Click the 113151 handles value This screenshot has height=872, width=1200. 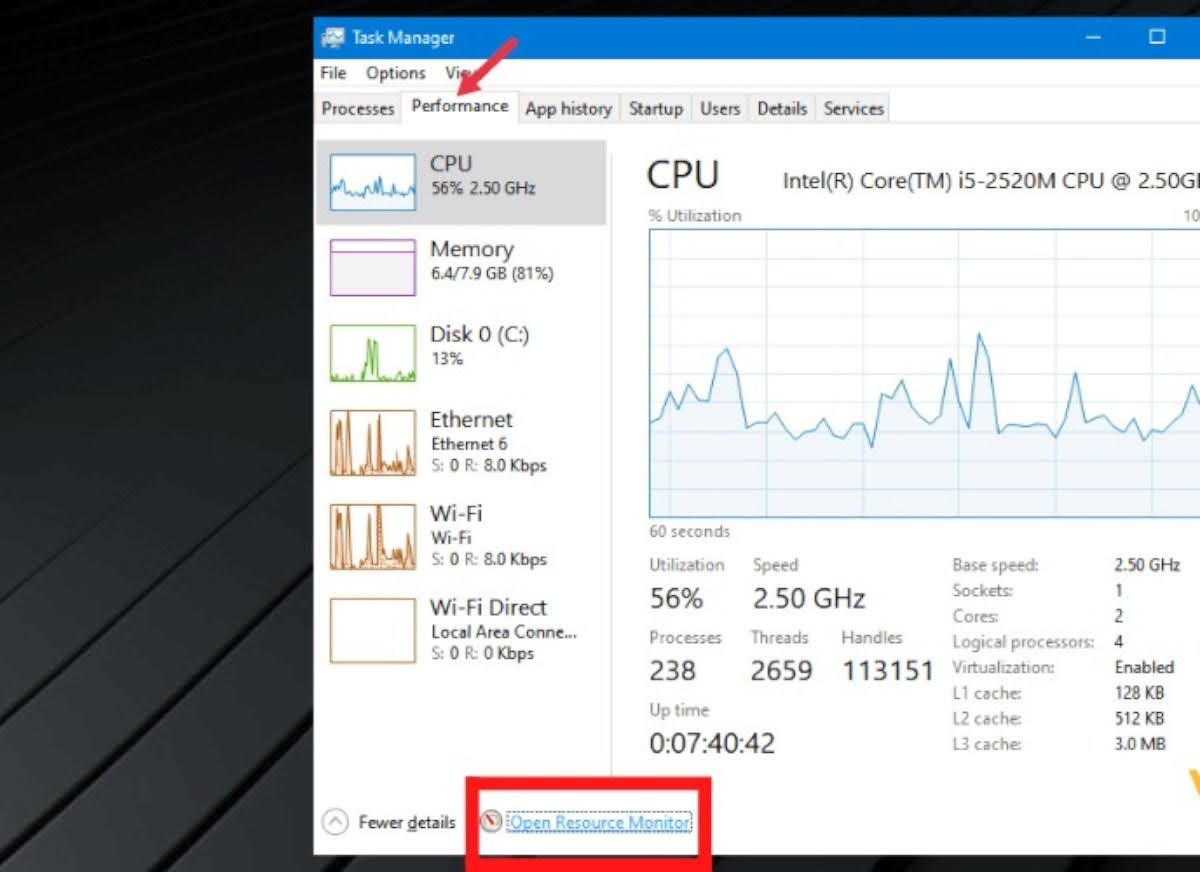pyautogui.click(x=888, y=671)
